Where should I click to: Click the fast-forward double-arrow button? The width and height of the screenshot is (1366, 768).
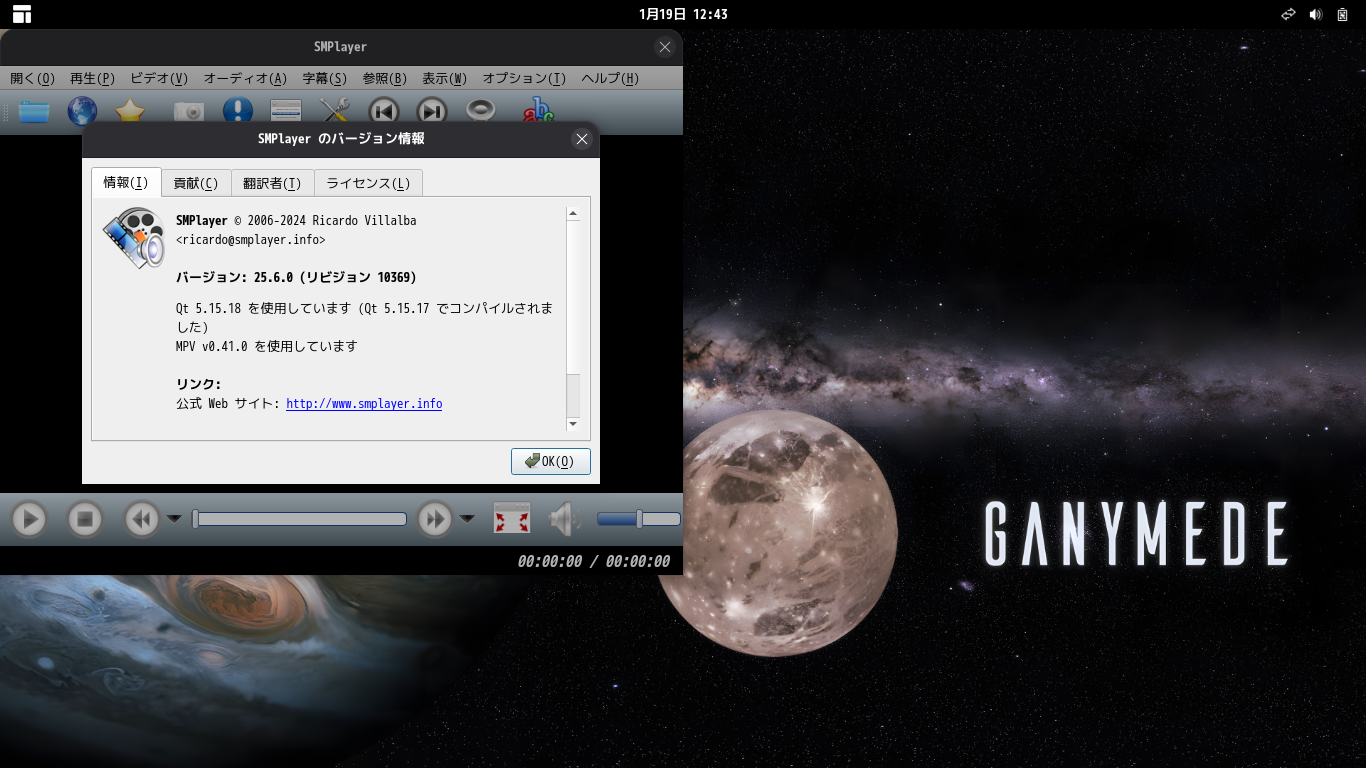pyautogui.click(x=435, y=519)
